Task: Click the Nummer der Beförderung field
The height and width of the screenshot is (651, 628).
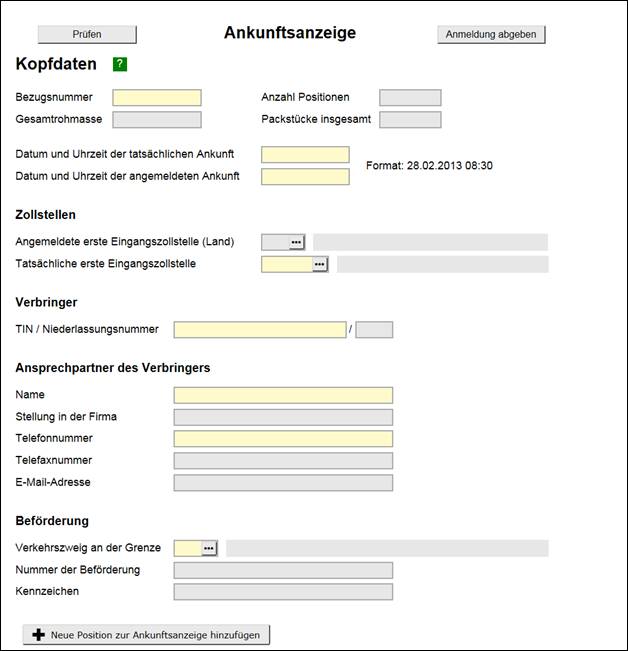Action: (283, 570)
